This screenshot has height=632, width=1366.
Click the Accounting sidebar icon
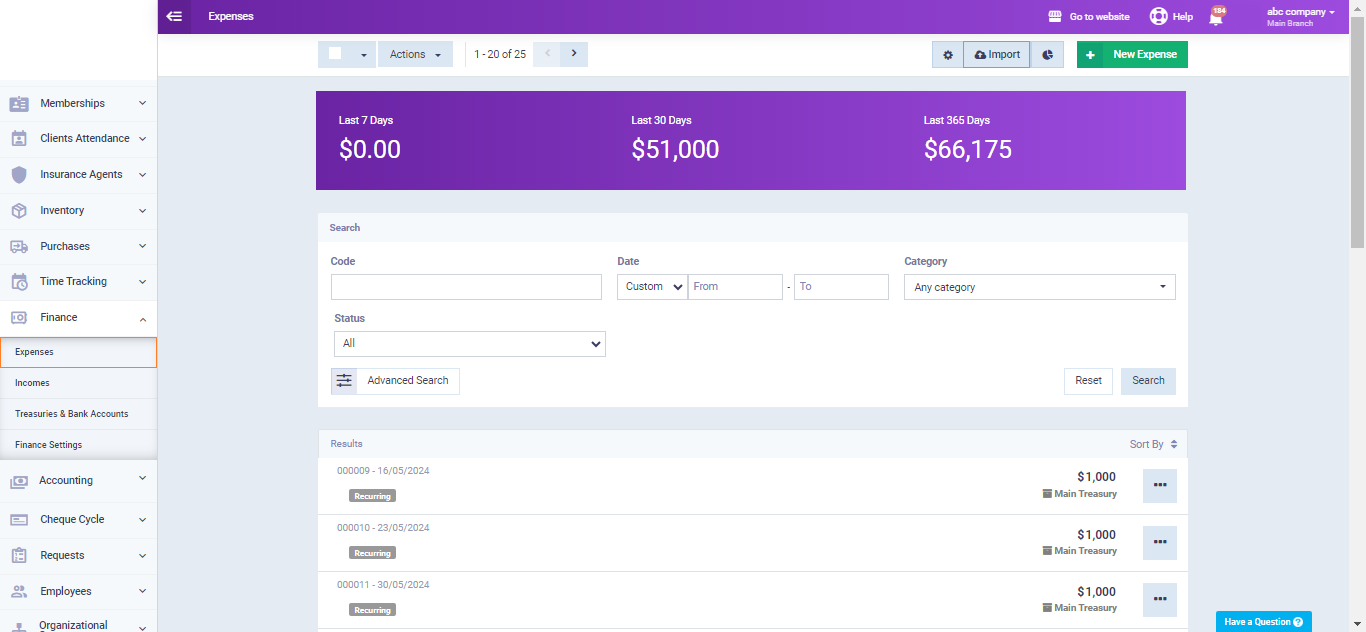click(19, 481)
